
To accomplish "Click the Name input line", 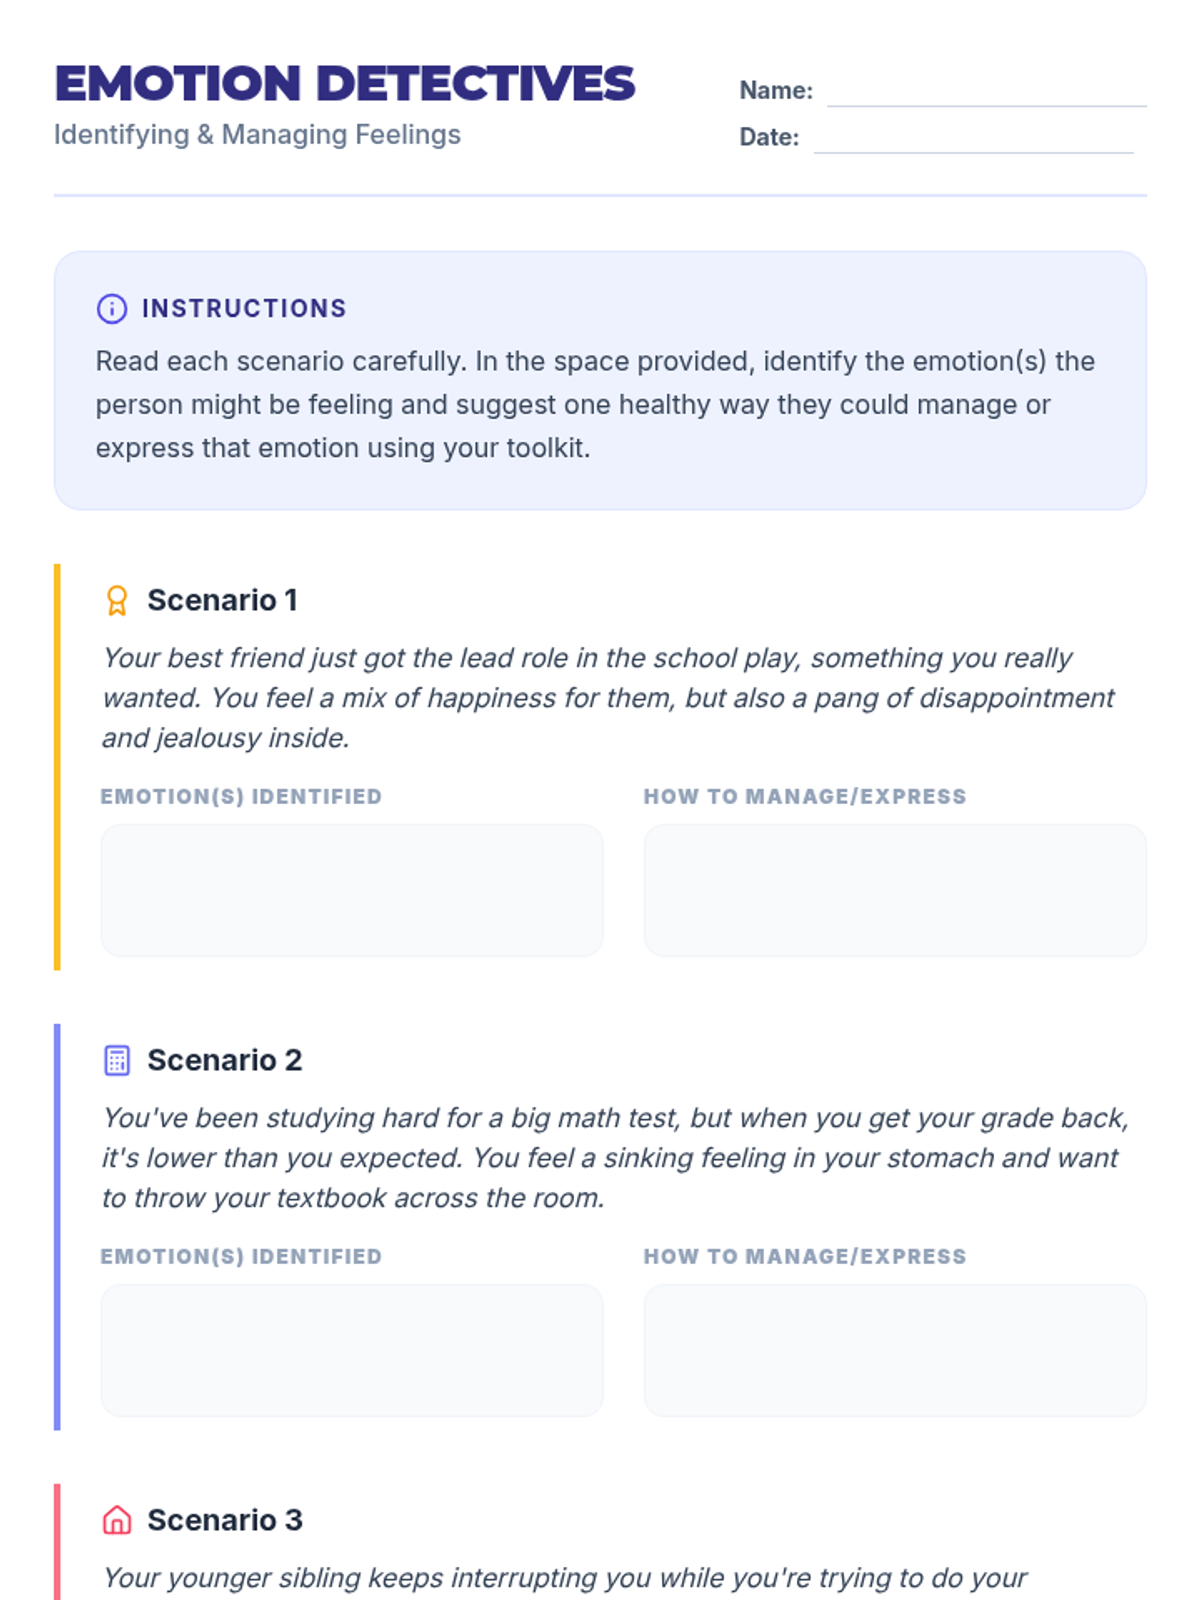I will click(x=986, y=92).
